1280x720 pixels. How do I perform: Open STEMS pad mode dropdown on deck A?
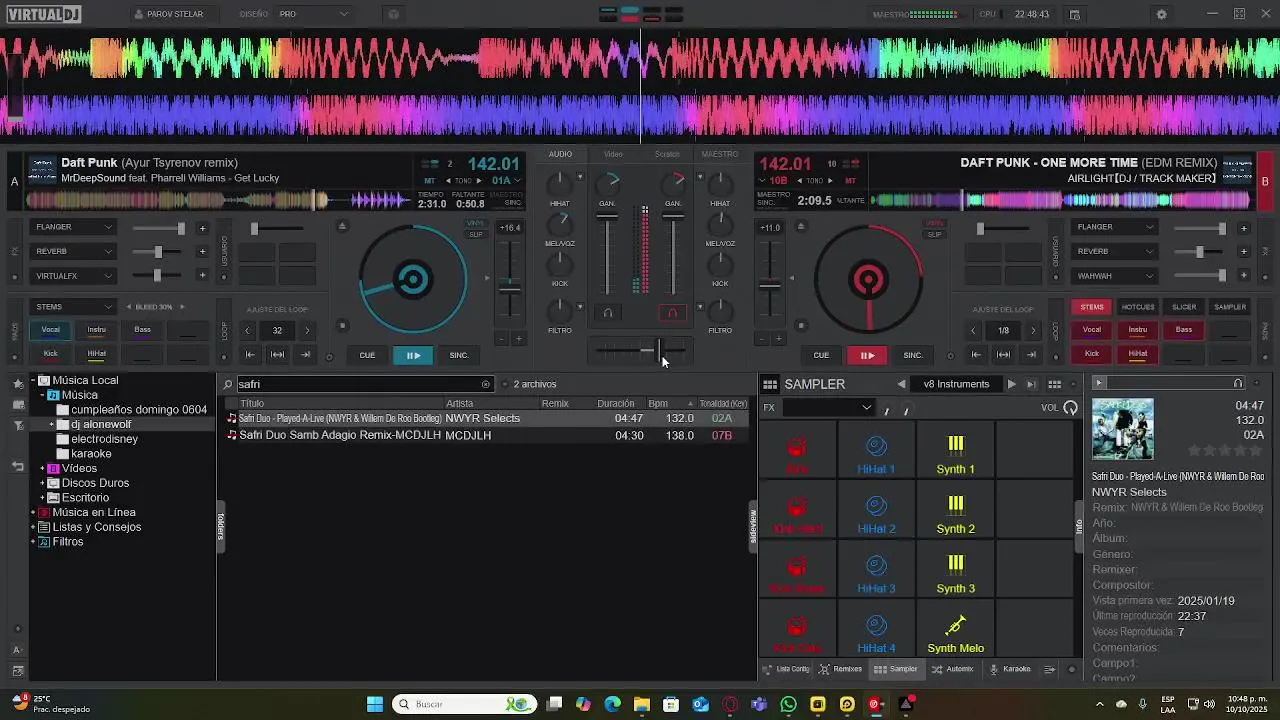tap(73, 307)
